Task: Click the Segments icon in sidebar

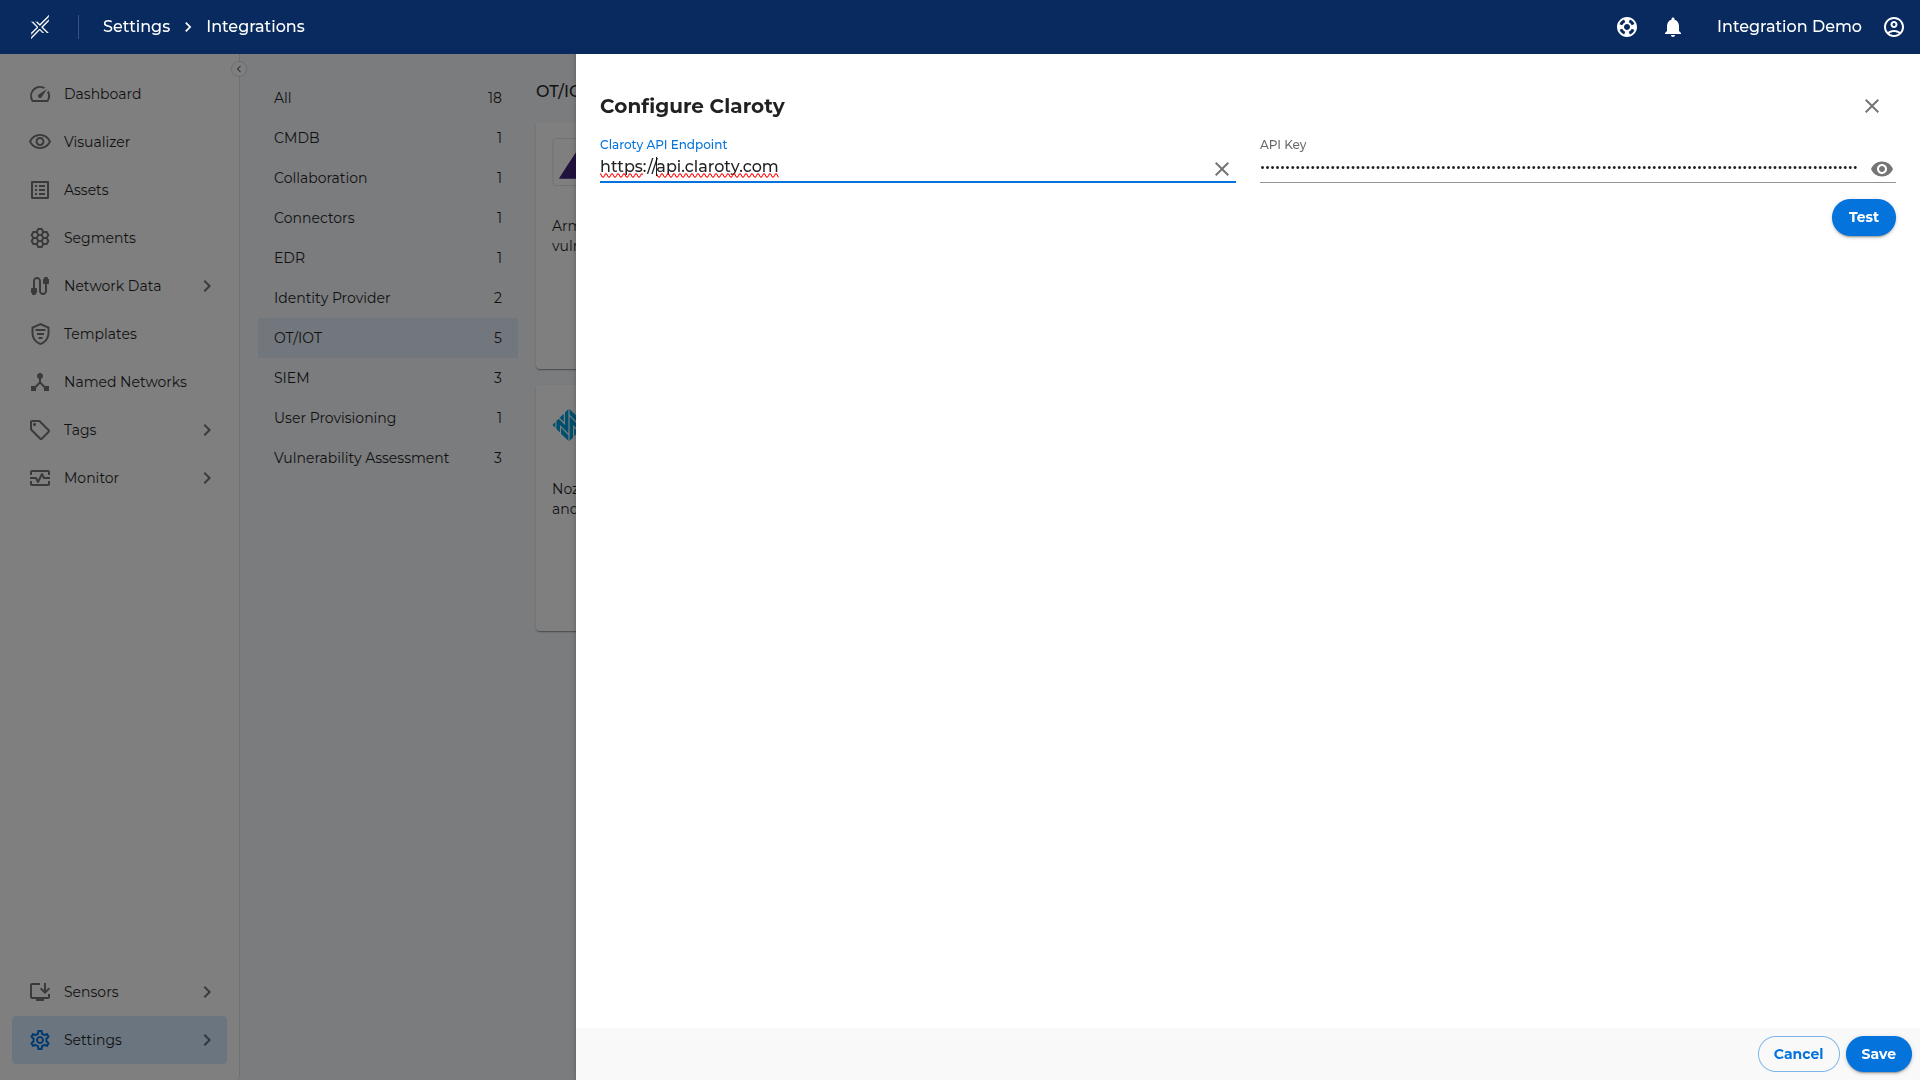Action: tap(40, 238)
